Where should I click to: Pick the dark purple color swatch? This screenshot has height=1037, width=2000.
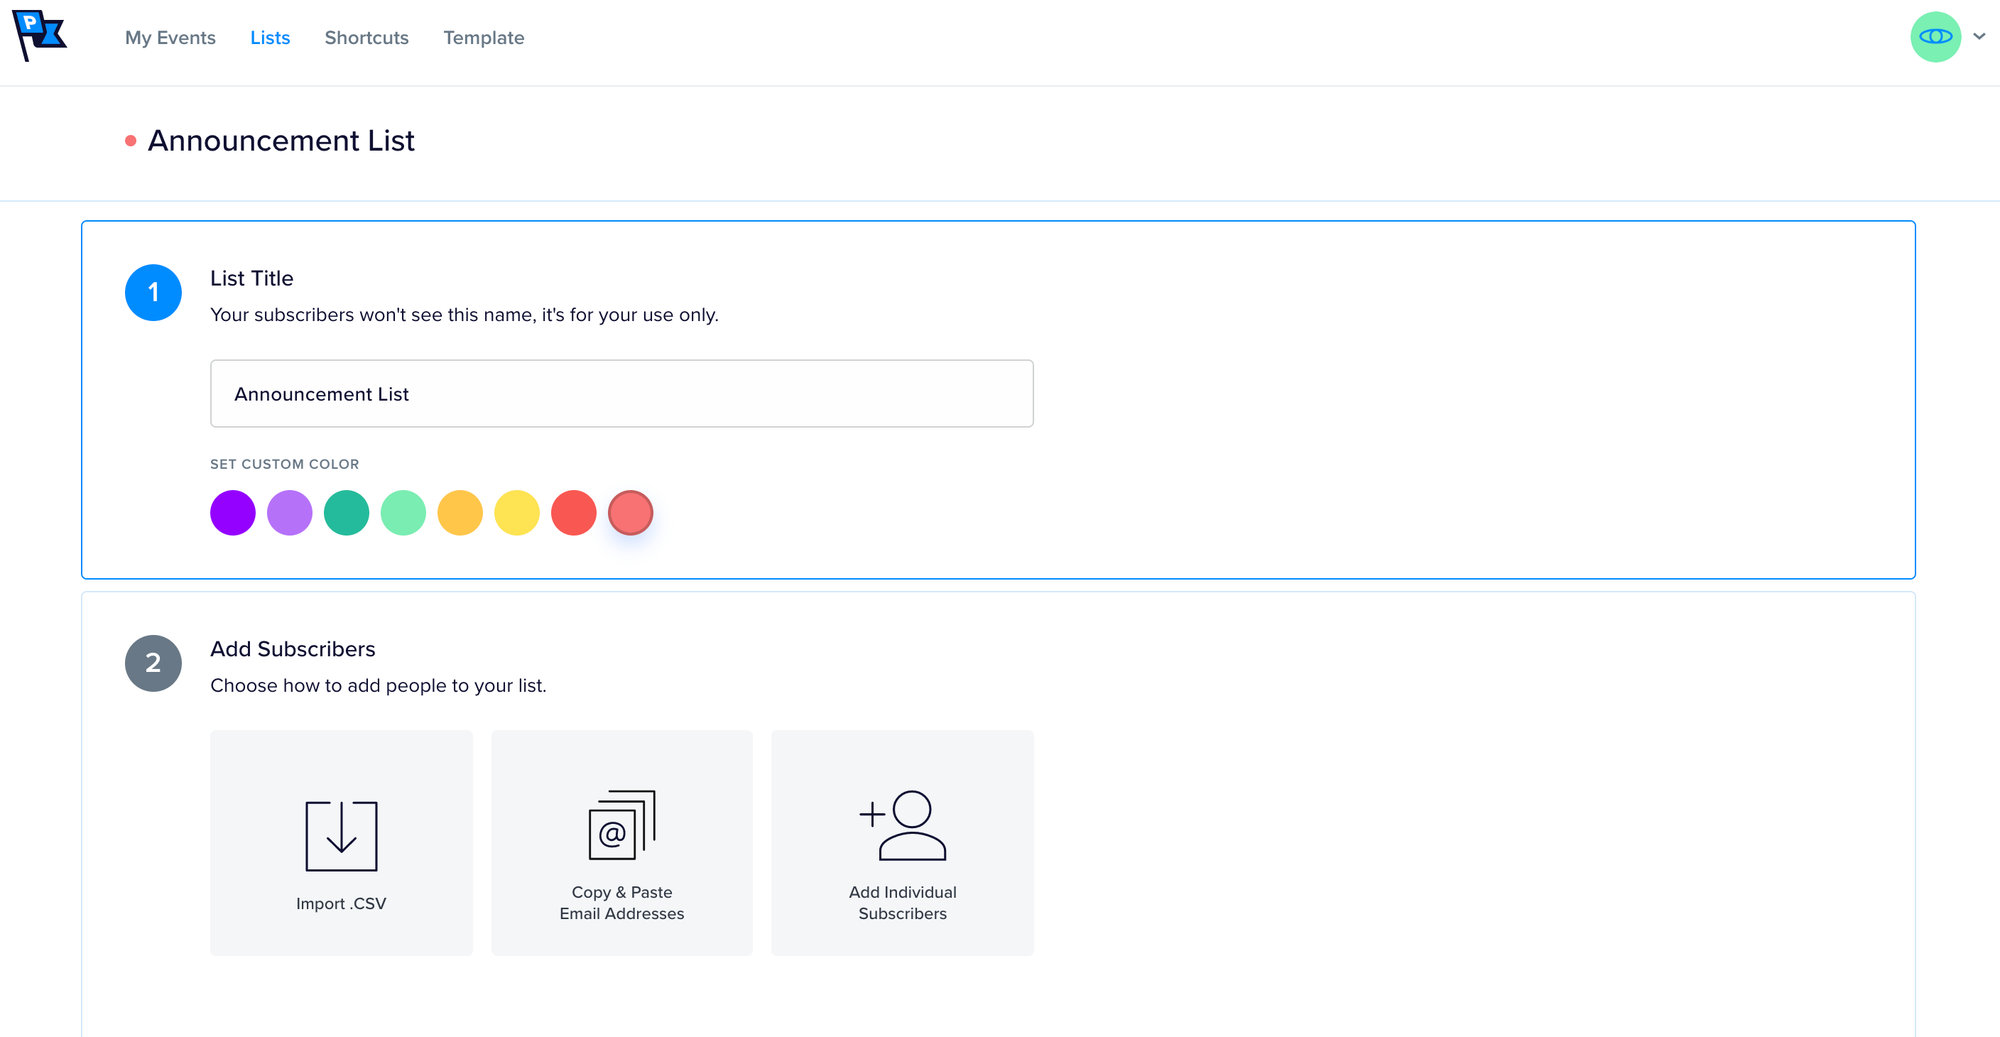[x=233, y=513]
